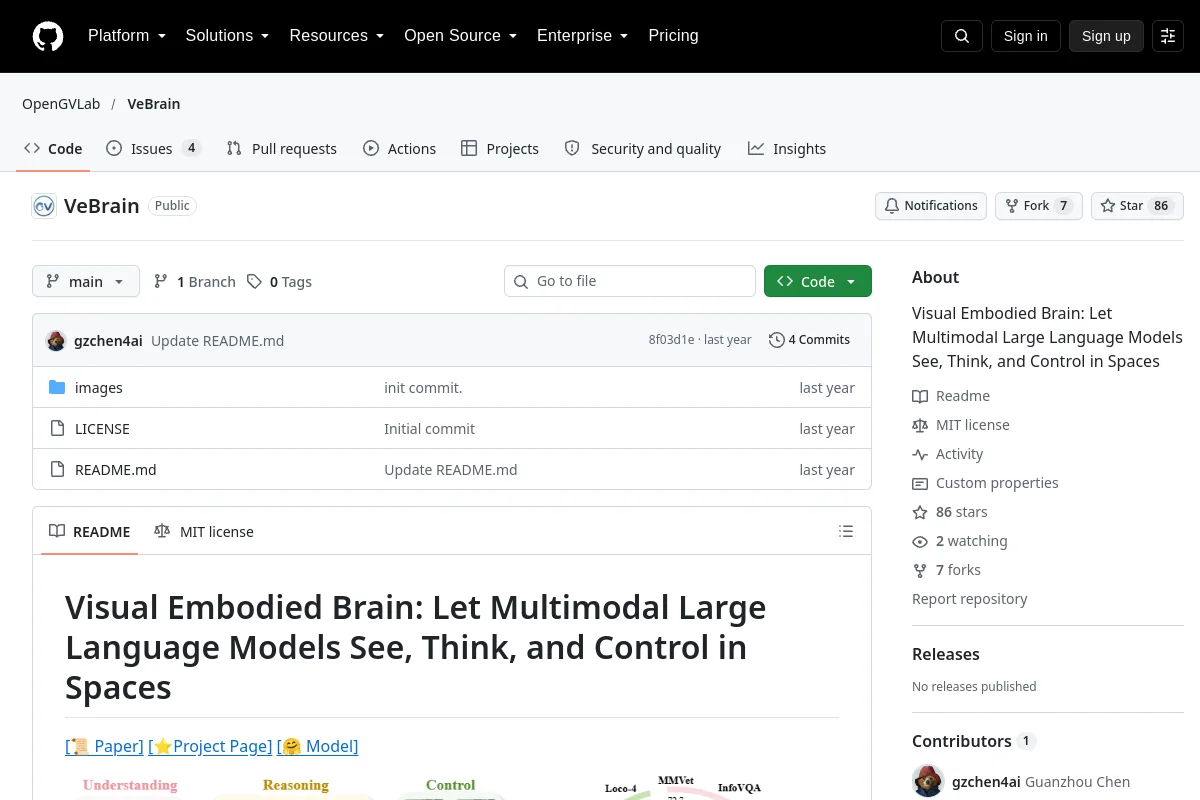Click the fork icon beside 7 forks
The width and height of the screenshot is (1200, 800).
(920, 570)
